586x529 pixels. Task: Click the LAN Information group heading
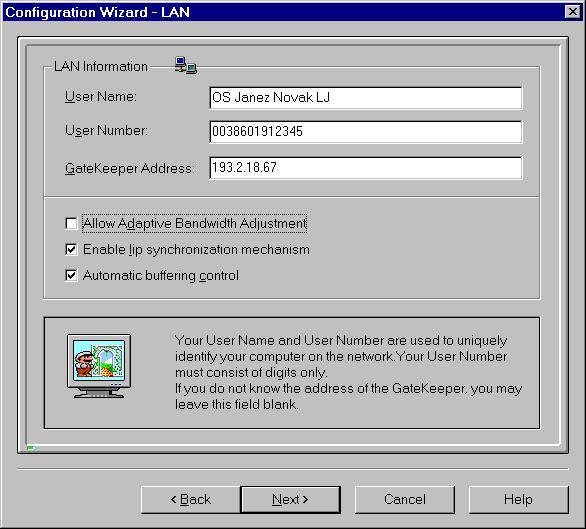(101, 67)
